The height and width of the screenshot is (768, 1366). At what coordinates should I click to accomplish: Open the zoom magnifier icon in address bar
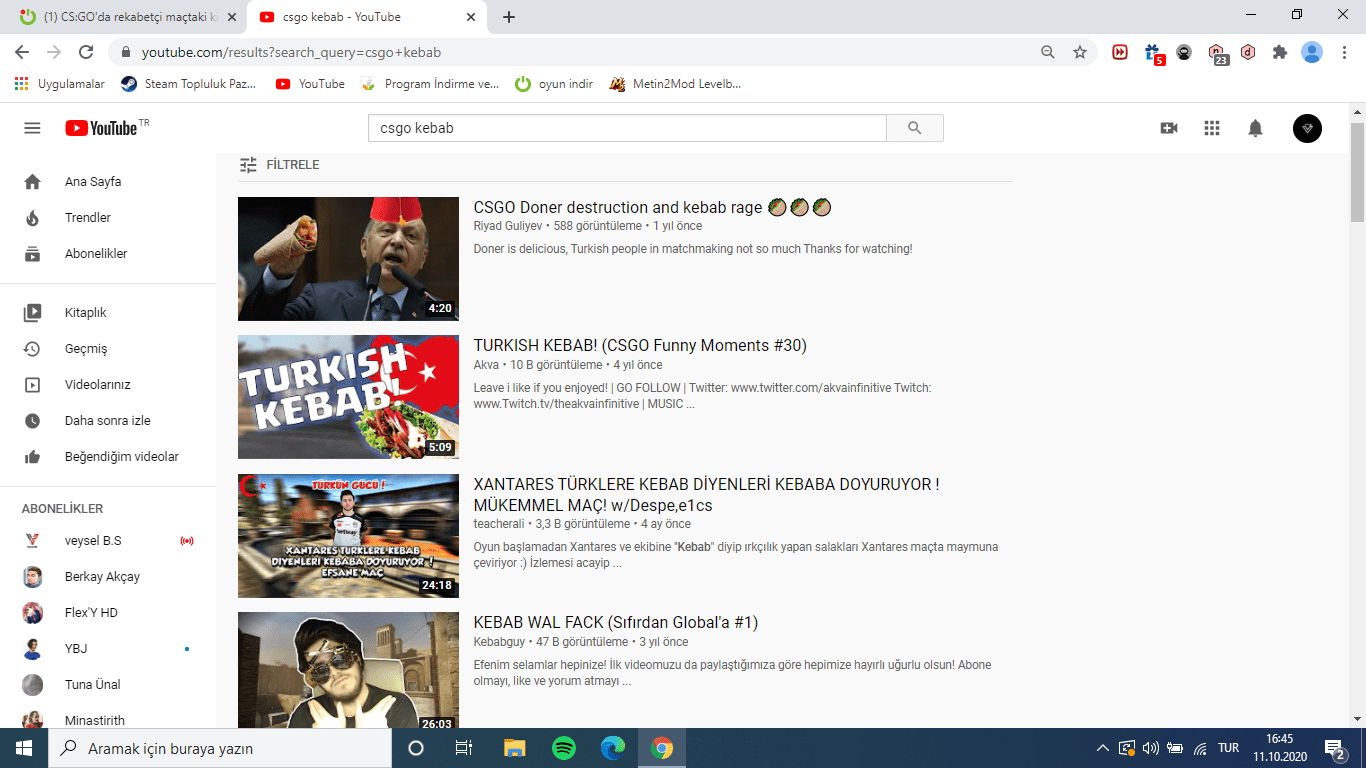click(1048, 52)
